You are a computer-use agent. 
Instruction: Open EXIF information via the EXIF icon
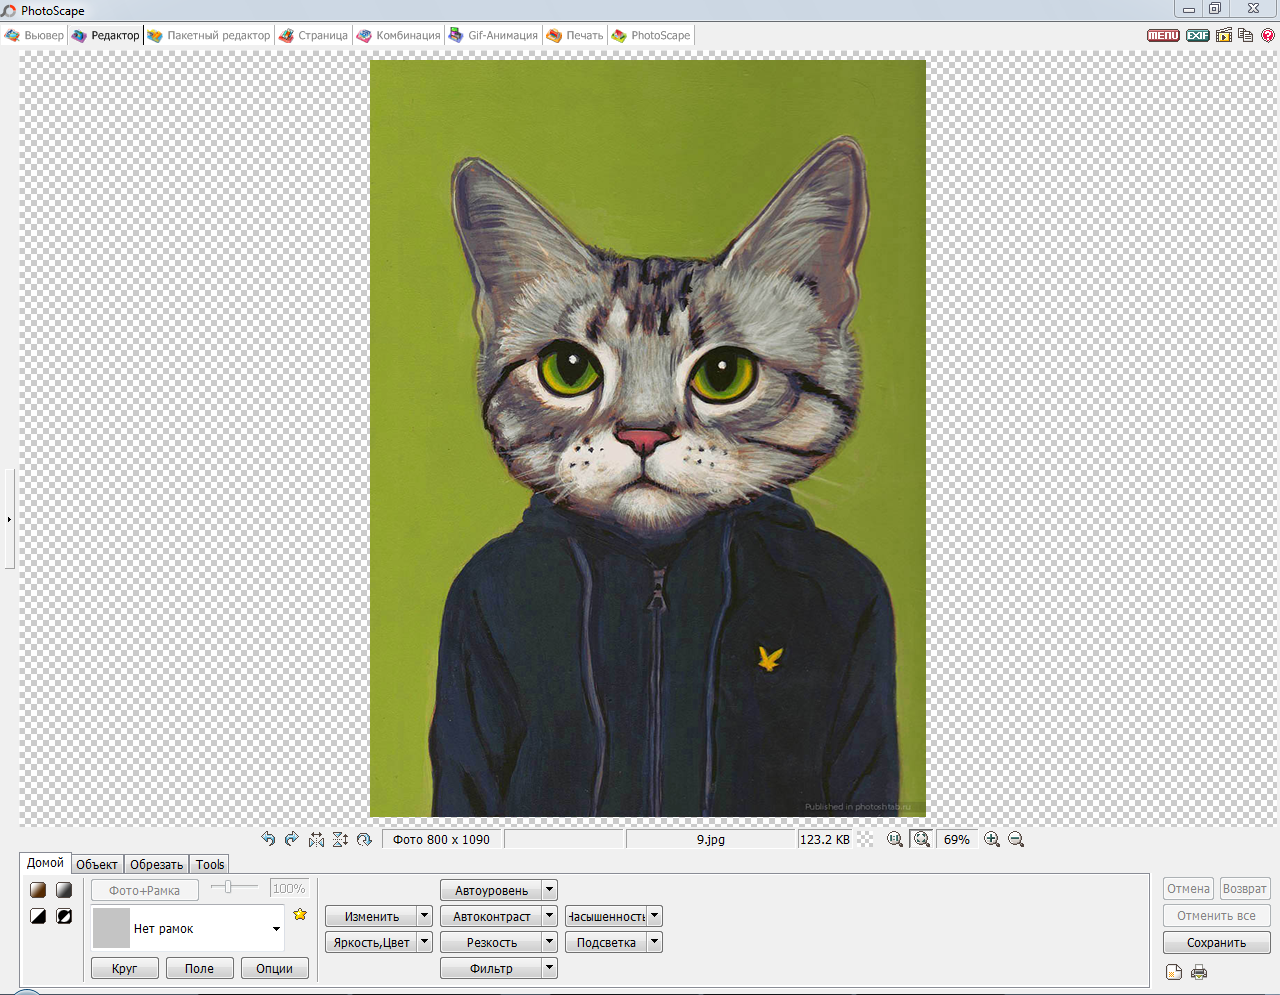(x=1197, y=35)
